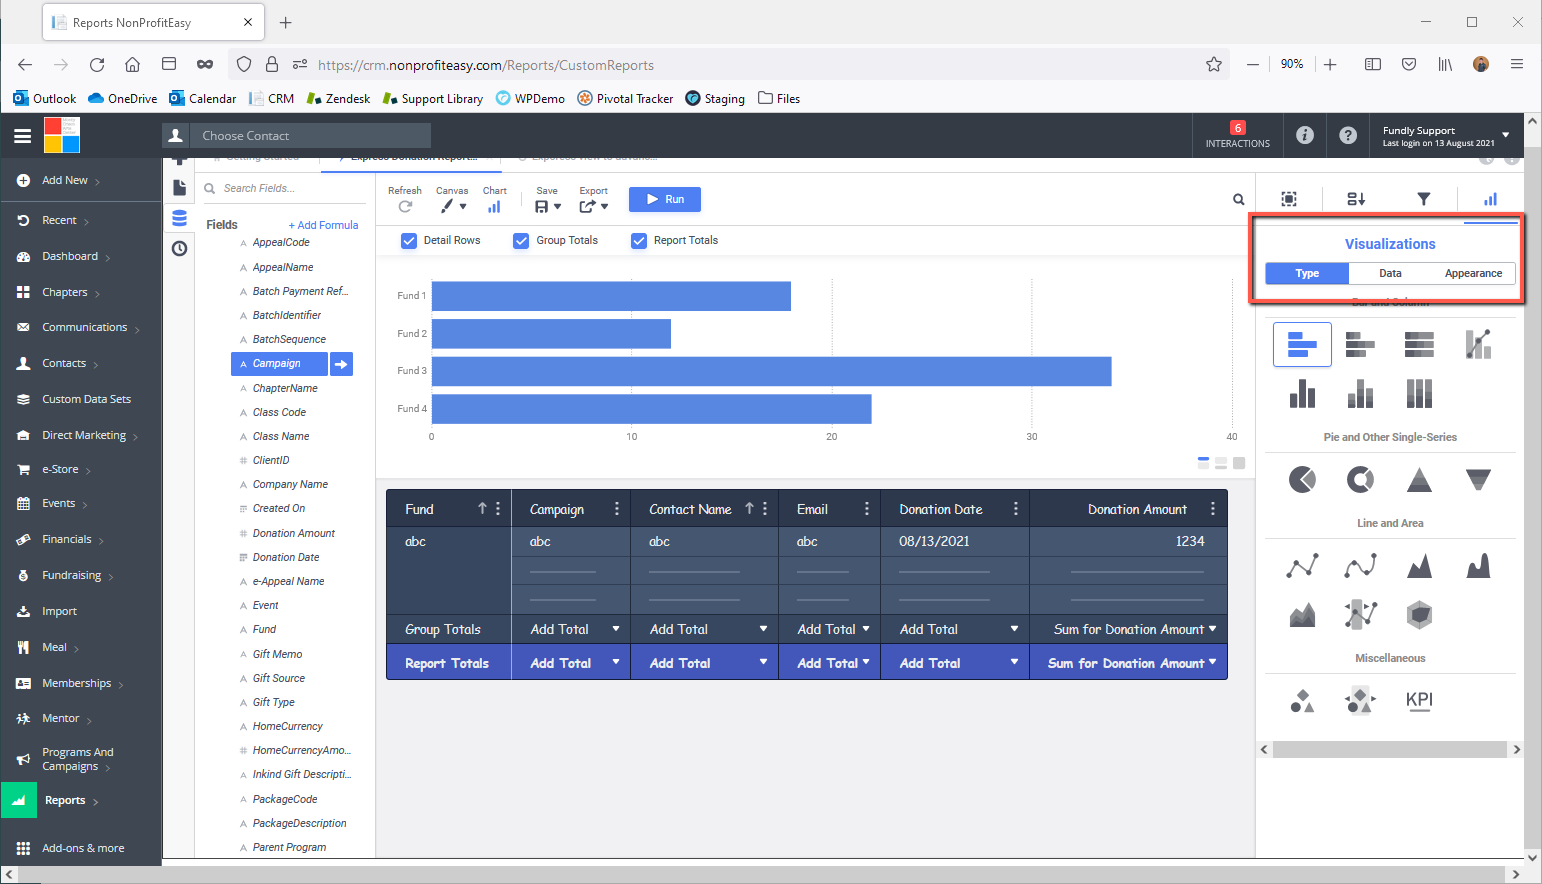1542x884 pixels.
Task: Pick the 100% stacked column chart
Action: [1419, 393]
